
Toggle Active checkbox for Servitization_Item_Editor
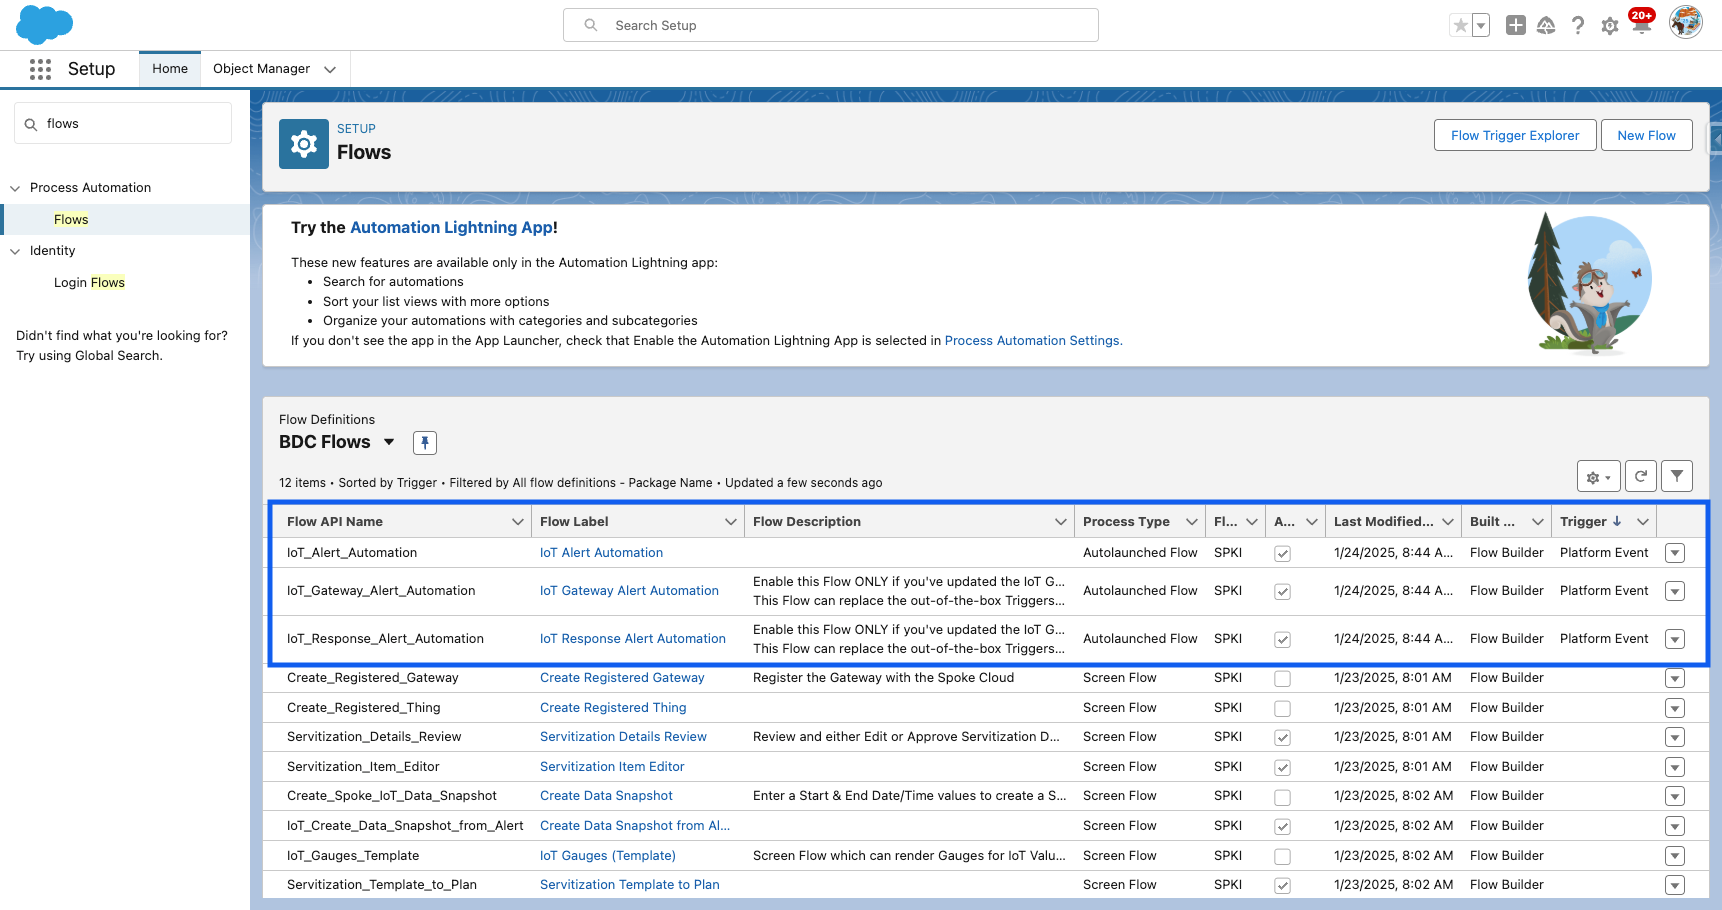(x=1282, y=767)
